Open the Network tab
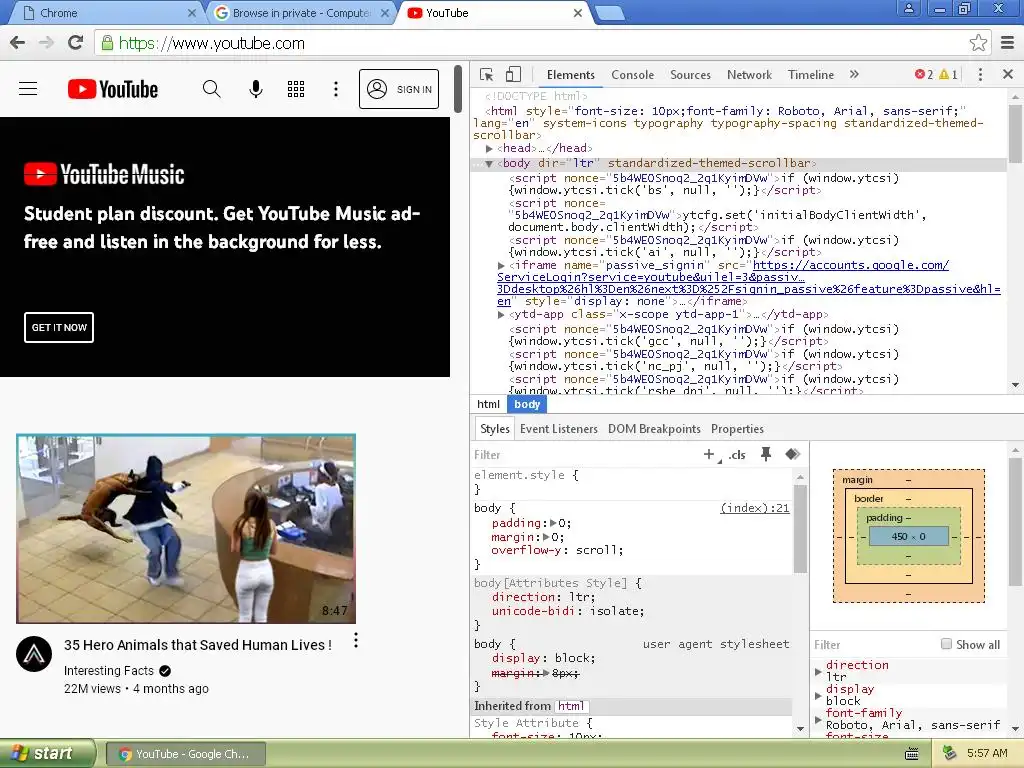 click(x=749, y=74)
